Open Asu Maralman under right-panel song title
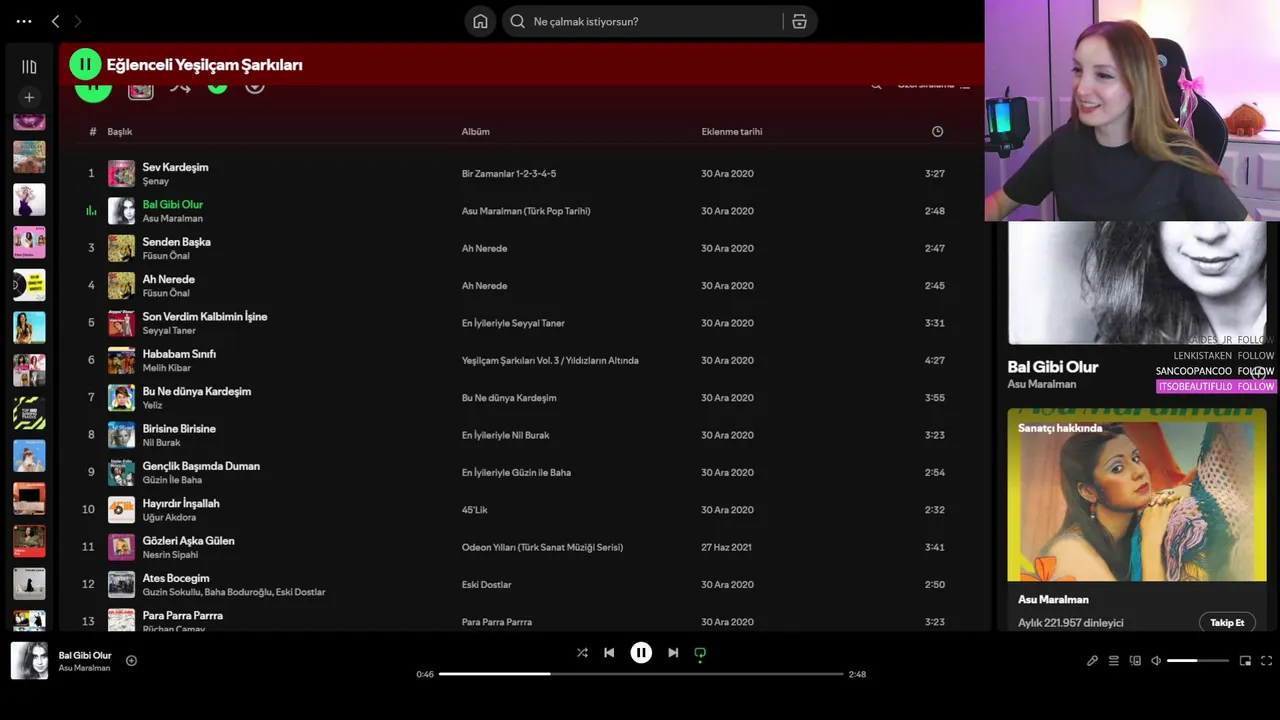The image size is (1280, 720). (1042, 384)
